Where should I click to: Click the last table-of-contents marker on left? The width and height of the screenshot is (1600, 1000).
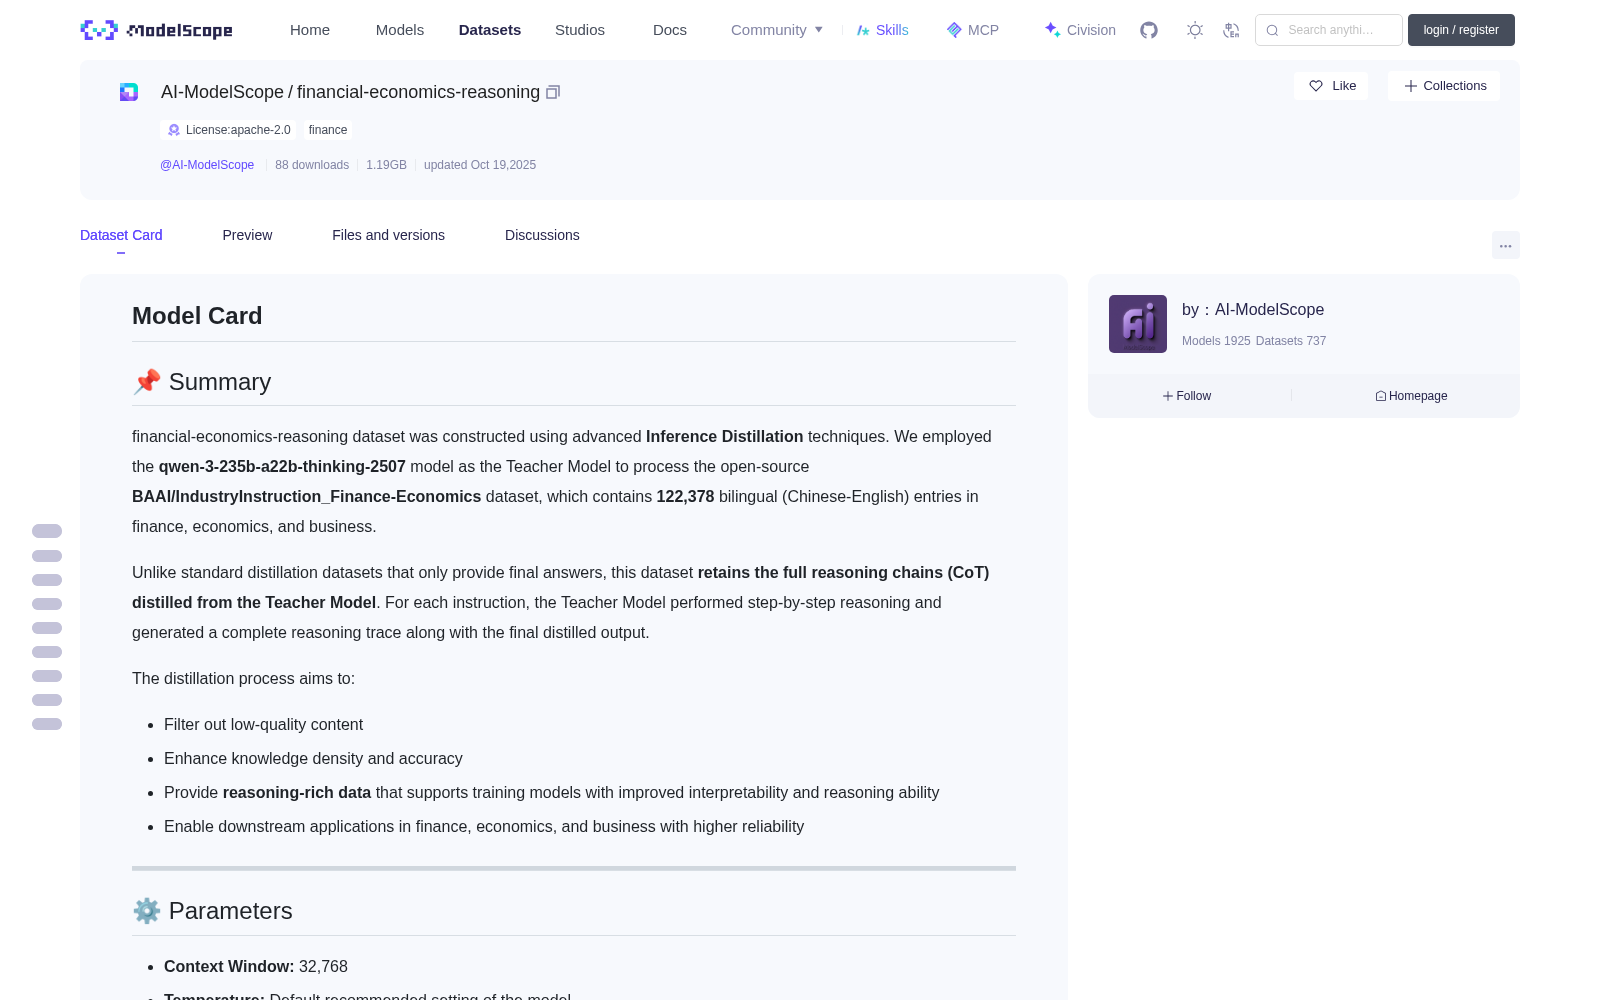tap(47, 724)
